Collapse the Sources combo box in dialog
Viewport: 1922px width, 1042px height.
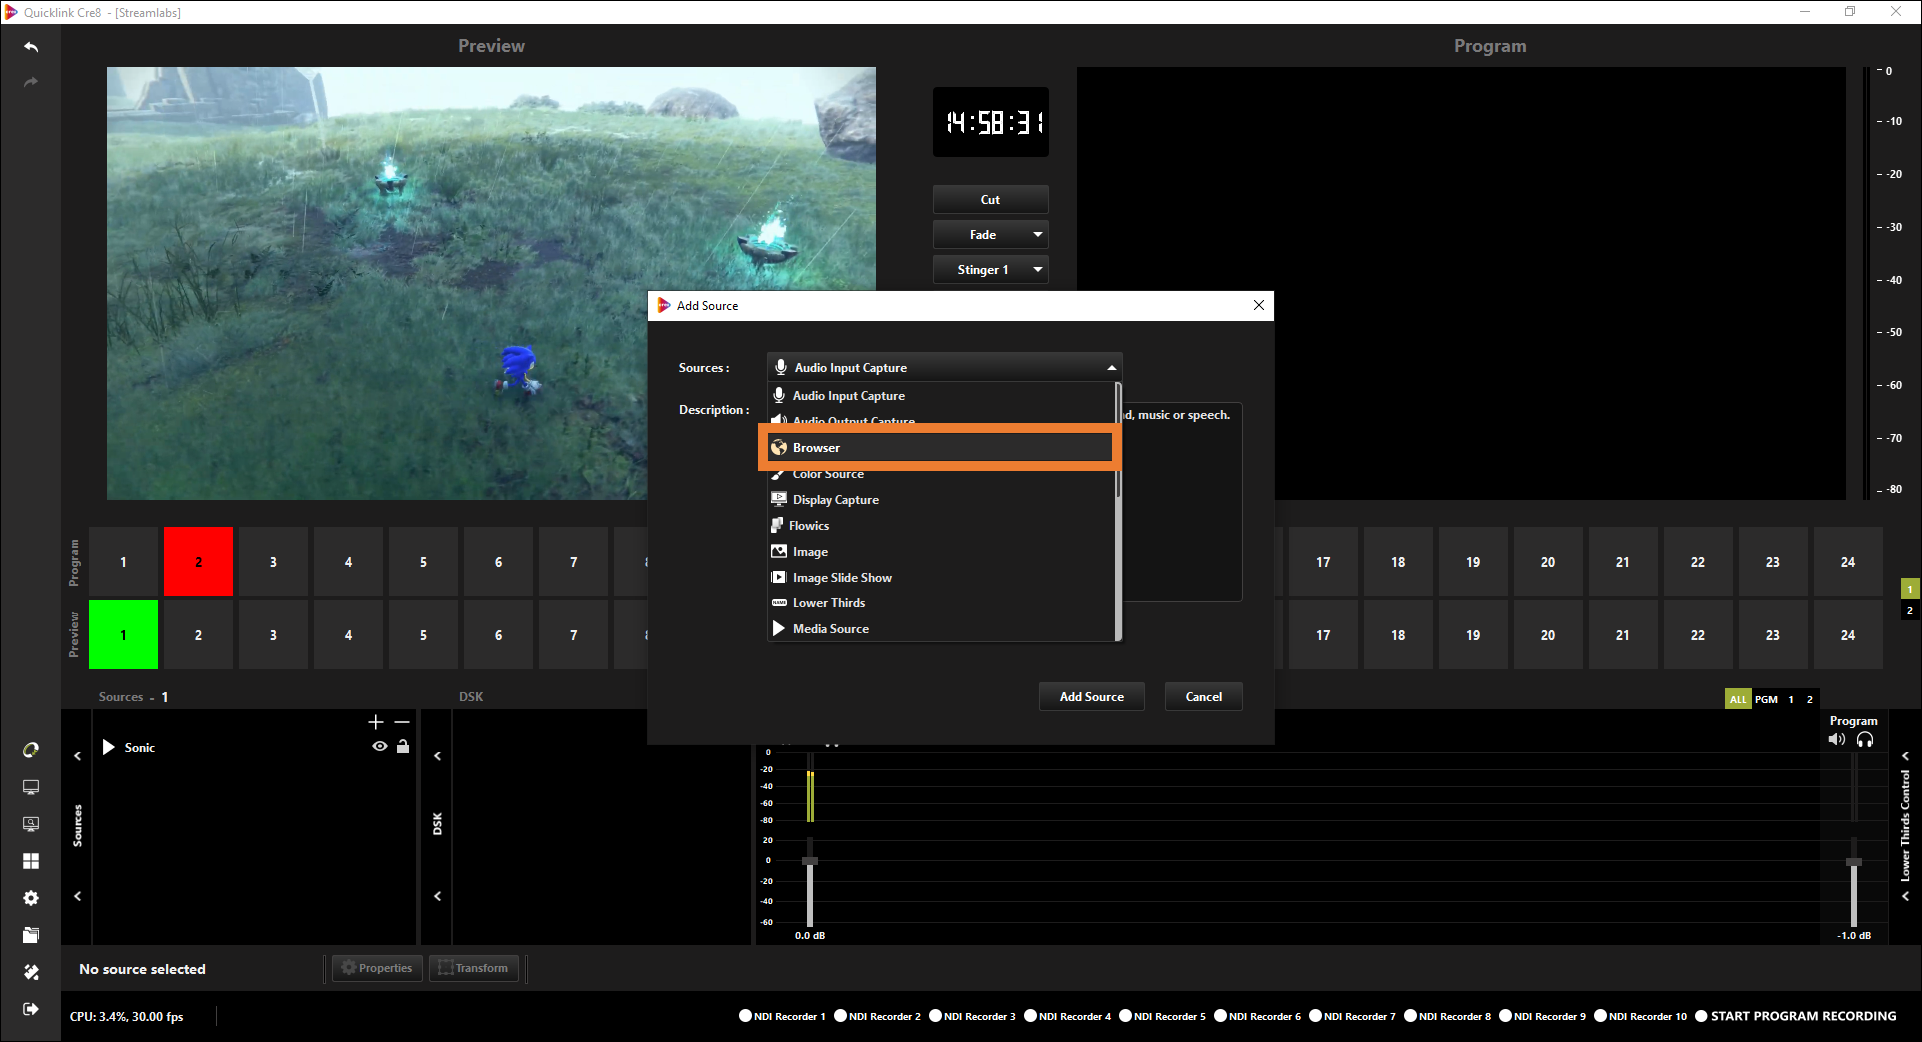[x=1111, y=368]
